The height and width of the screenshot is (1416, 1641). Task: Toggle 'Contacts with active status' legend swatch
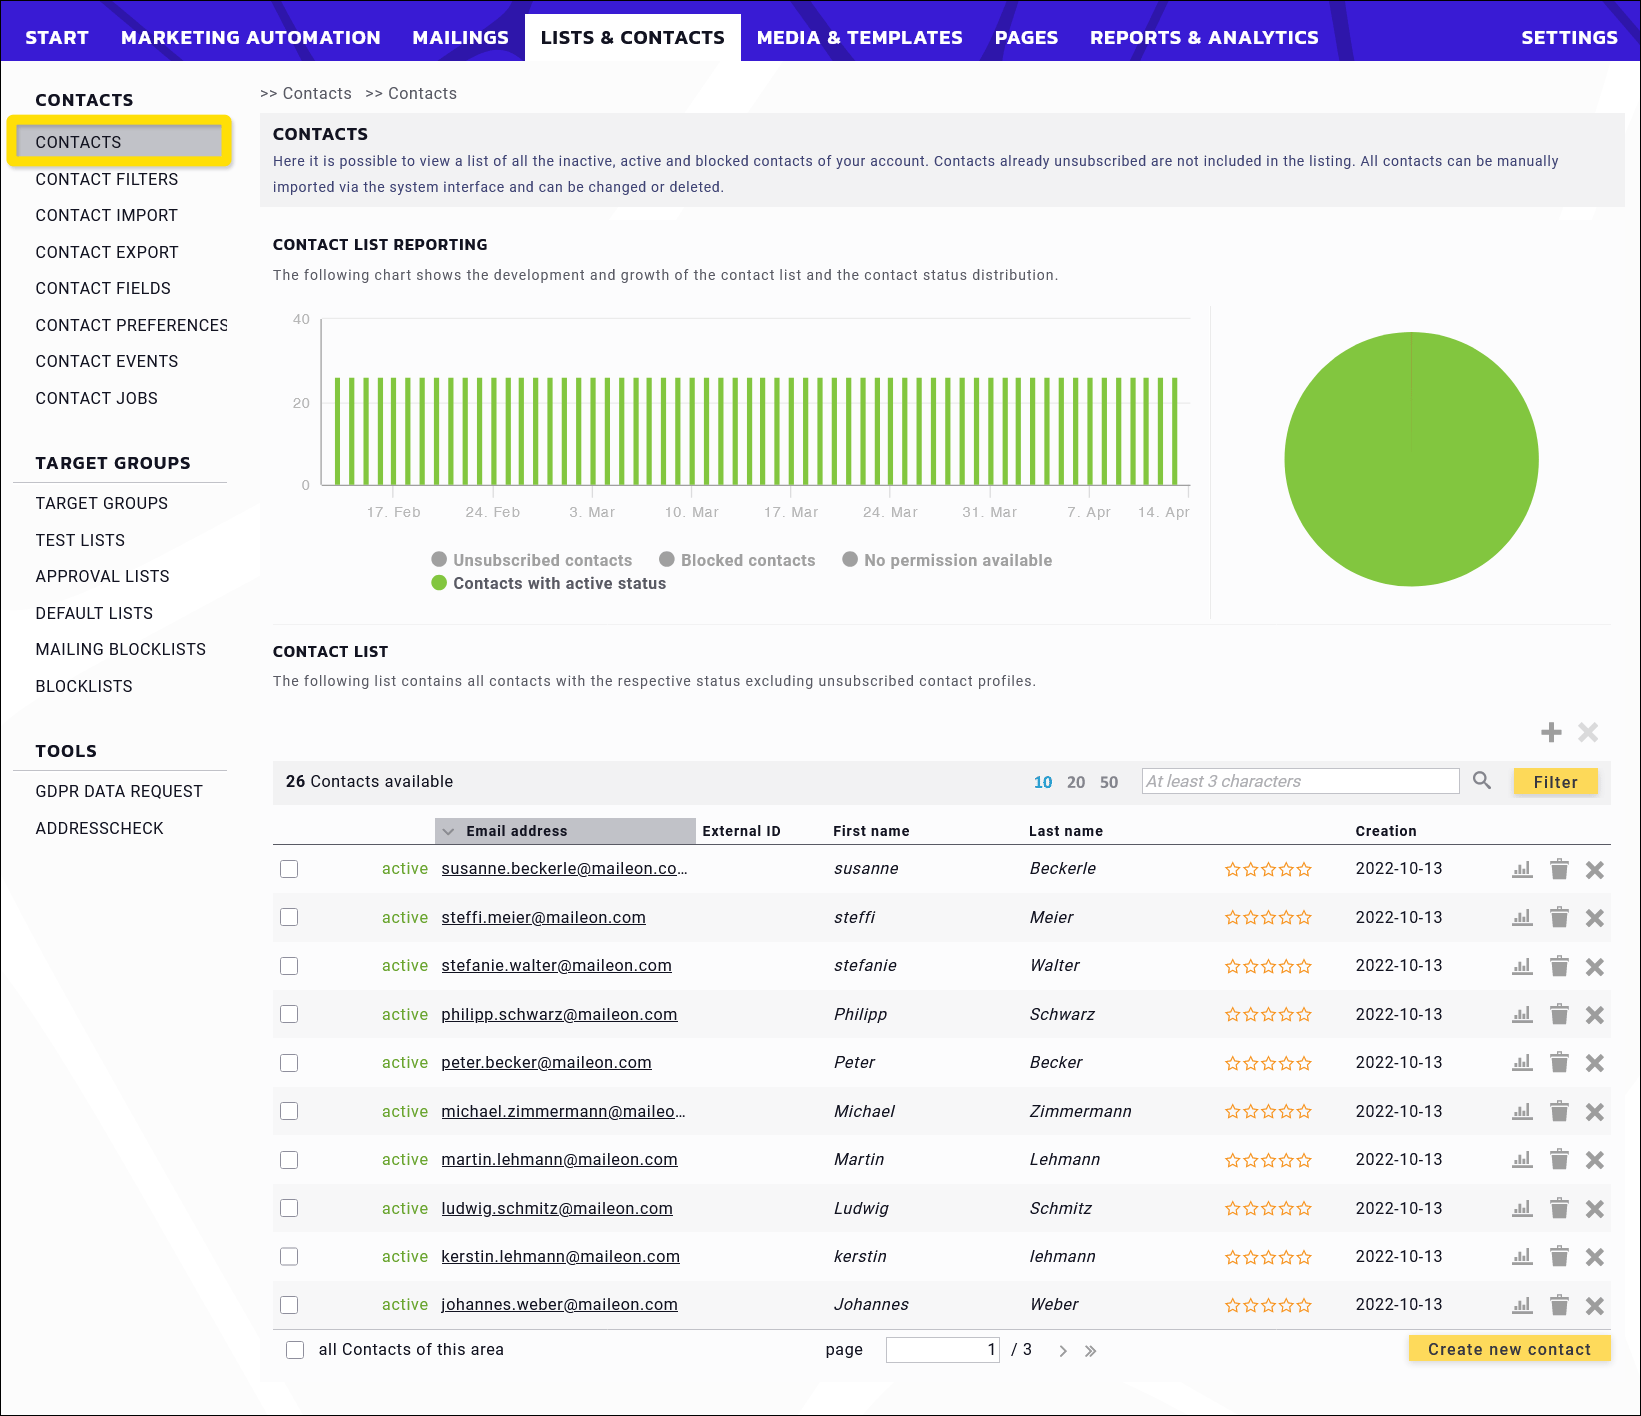(439, 583)
